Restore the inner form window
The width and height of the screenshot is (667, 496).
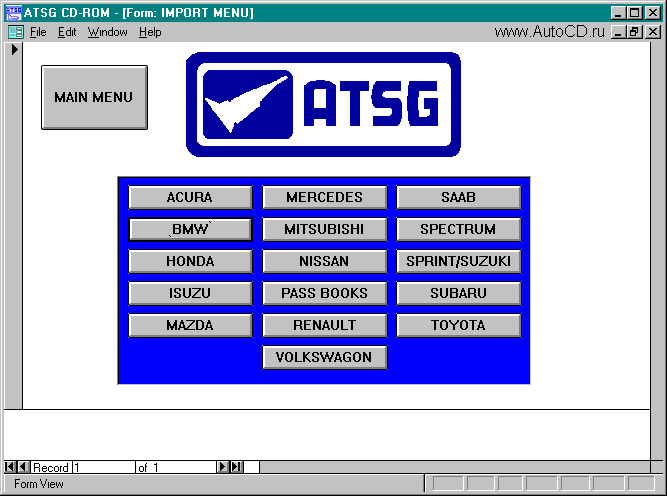pos(635,32)
